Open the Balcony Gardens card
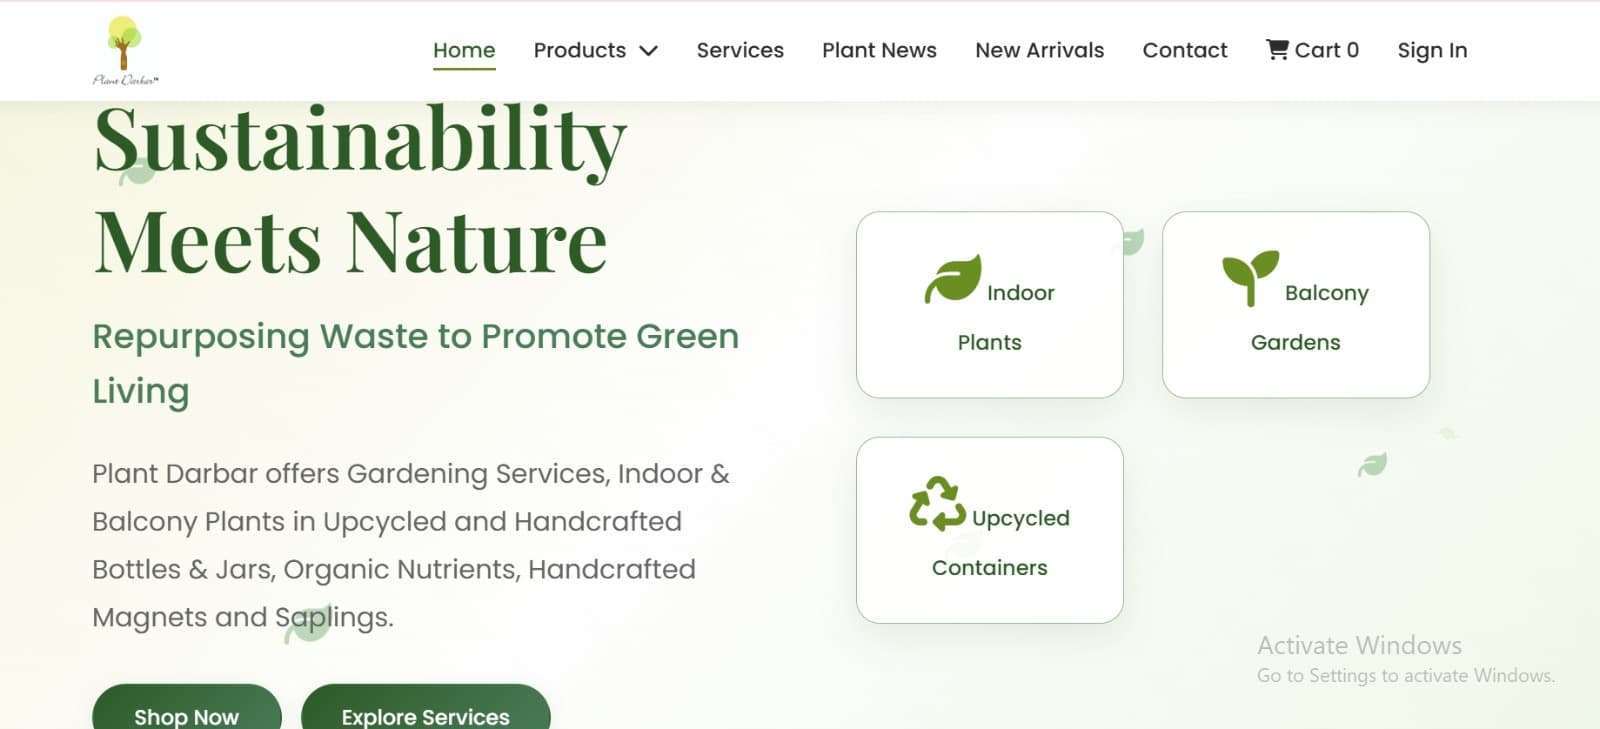The image size is (1600, 729). [x=1296, y=305]
